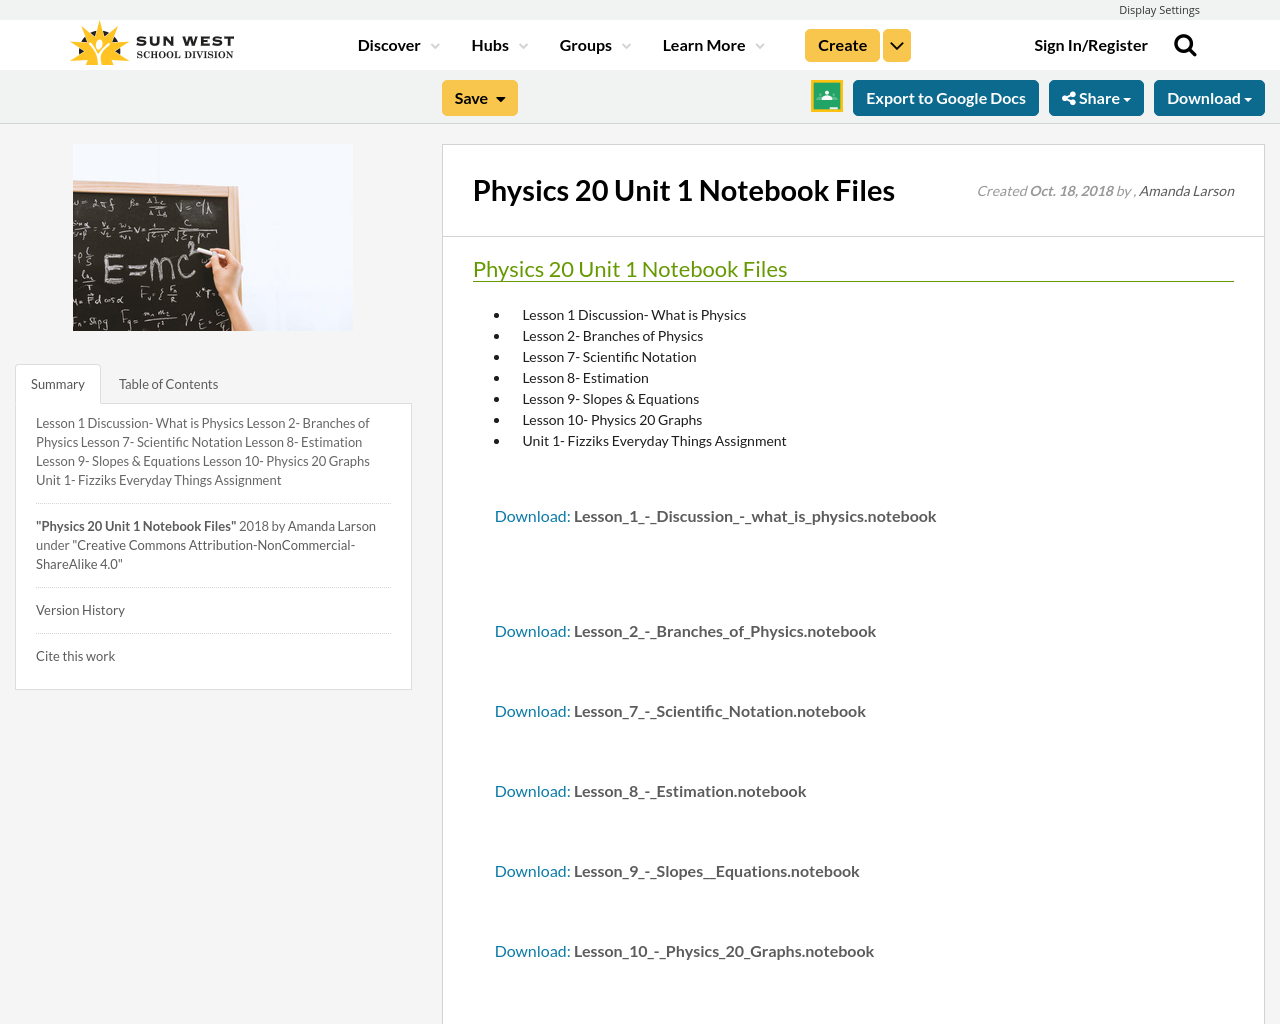Click the caret icon next to Create
Image resolution: width=1280 pixels, height=1024 pixels.
point(896,44)
